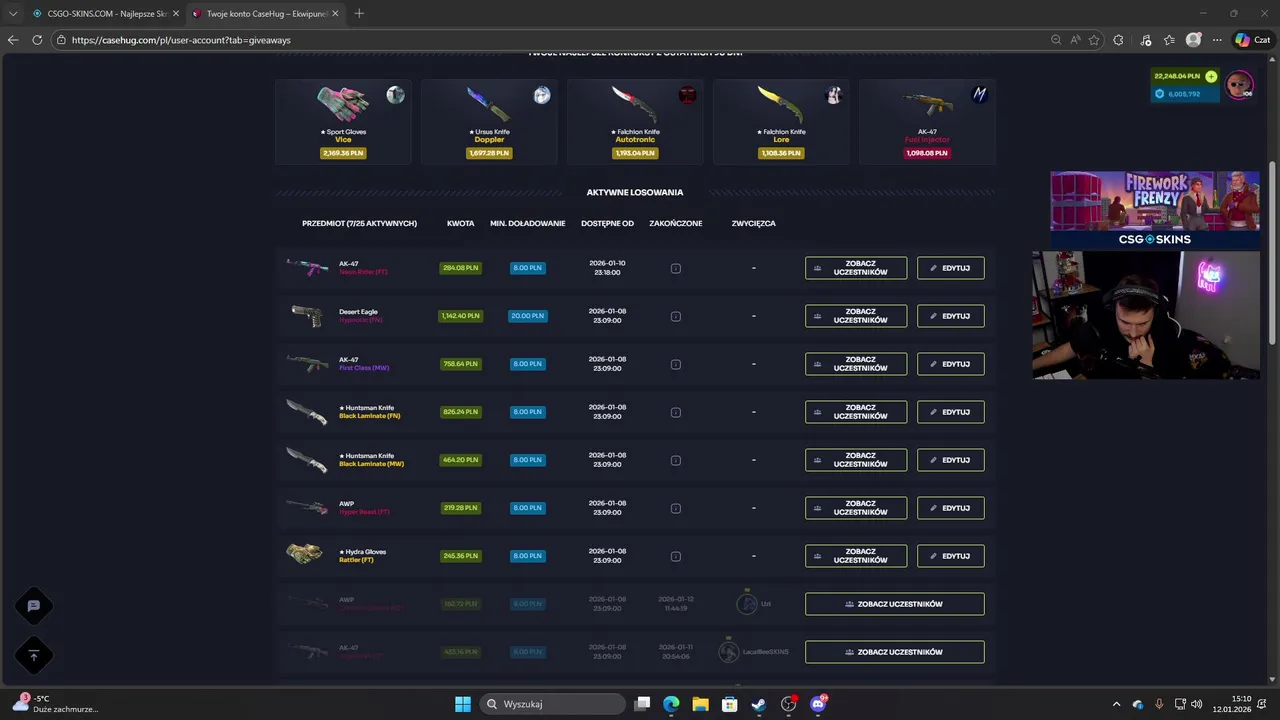This screenshot has height=720, width=1280.
Task: Open Ursus Knife Doppler prize card
Action: 489,122
